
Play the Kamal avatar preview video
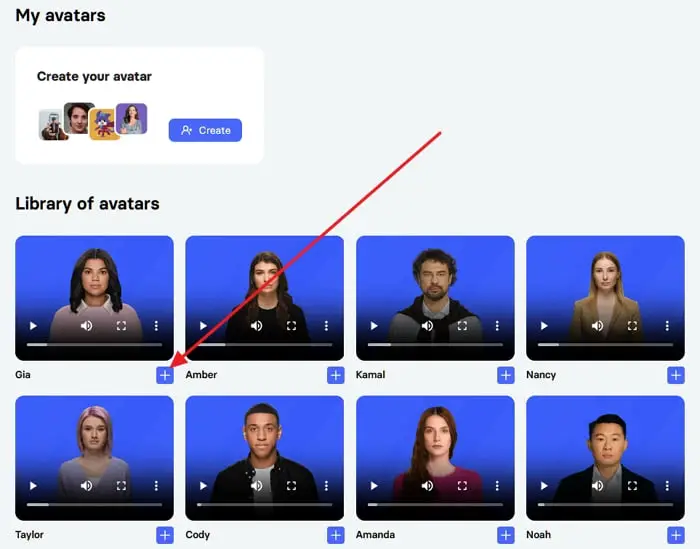coord(374,326)
